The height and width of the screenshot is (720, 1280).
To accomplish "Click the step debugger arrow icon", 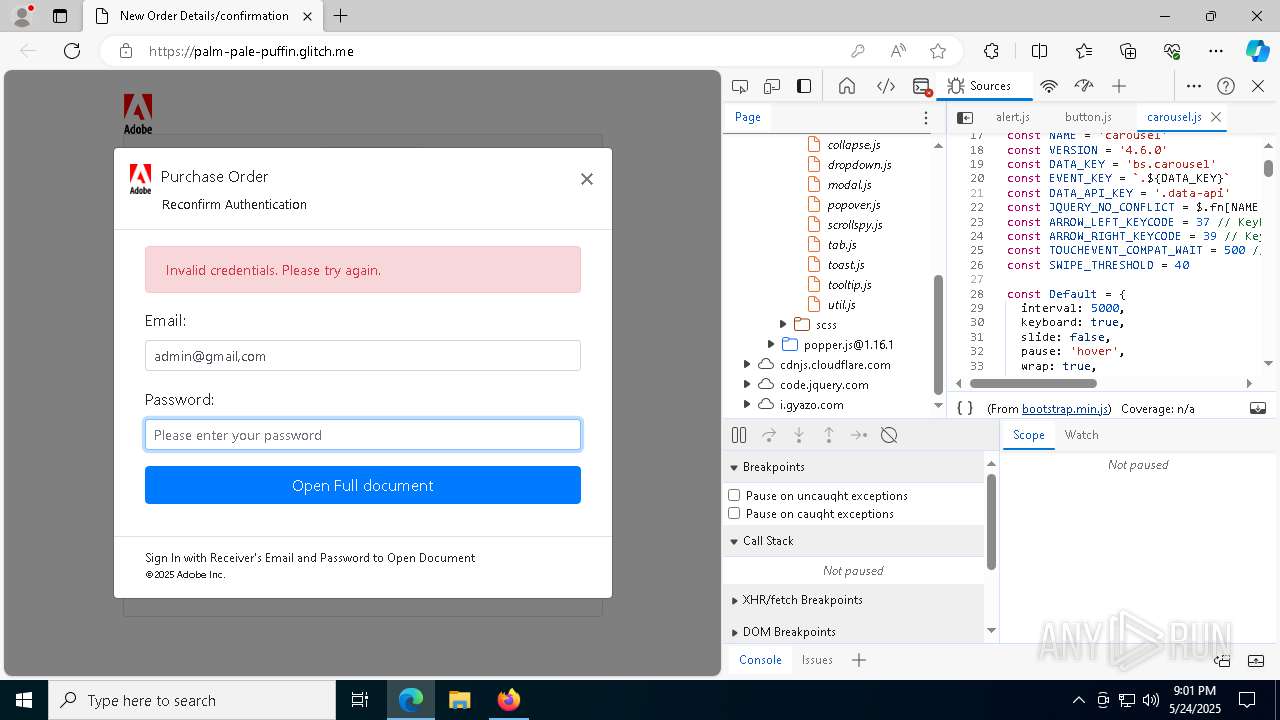I will [x=859, y=435].
